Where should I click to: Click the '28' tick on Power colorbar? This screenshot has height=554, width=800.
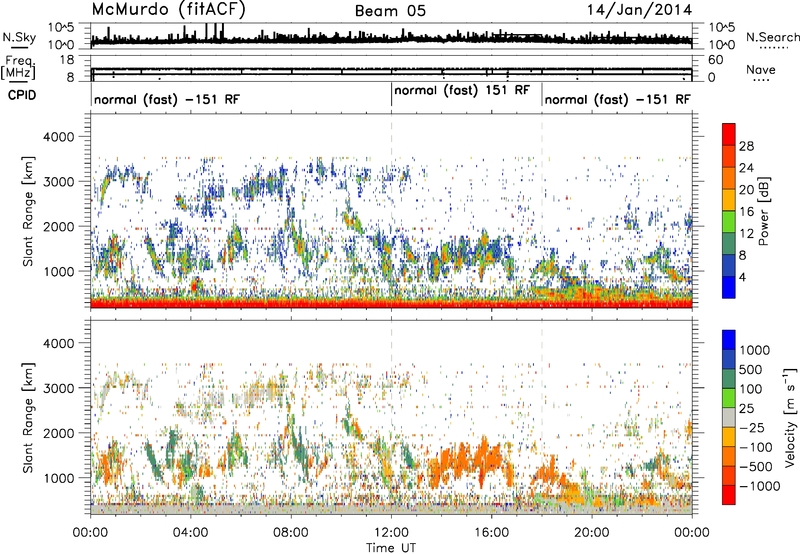pyautogui.click(x=746, y=146)
